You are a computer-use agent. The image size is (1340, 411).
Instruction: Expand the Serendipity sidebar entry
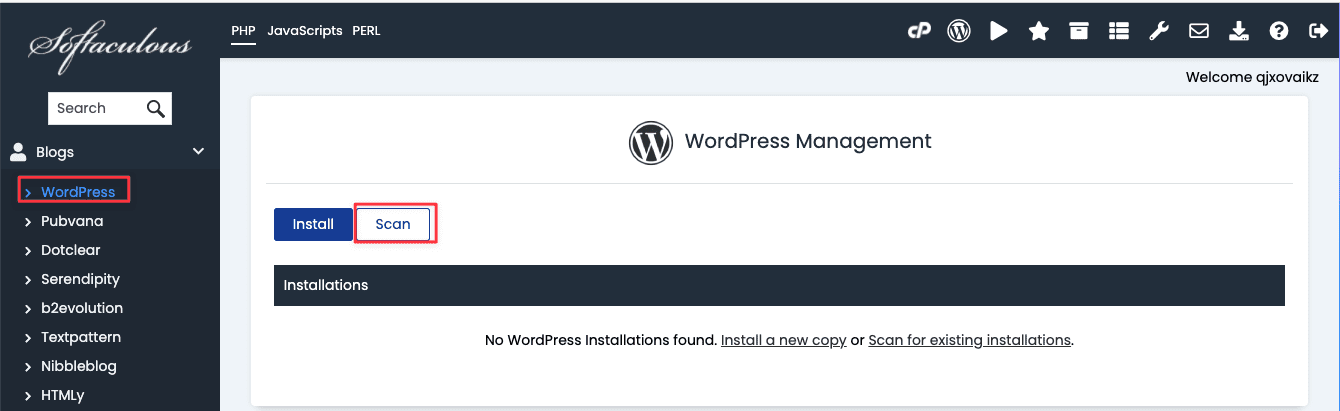coord(80,279)
